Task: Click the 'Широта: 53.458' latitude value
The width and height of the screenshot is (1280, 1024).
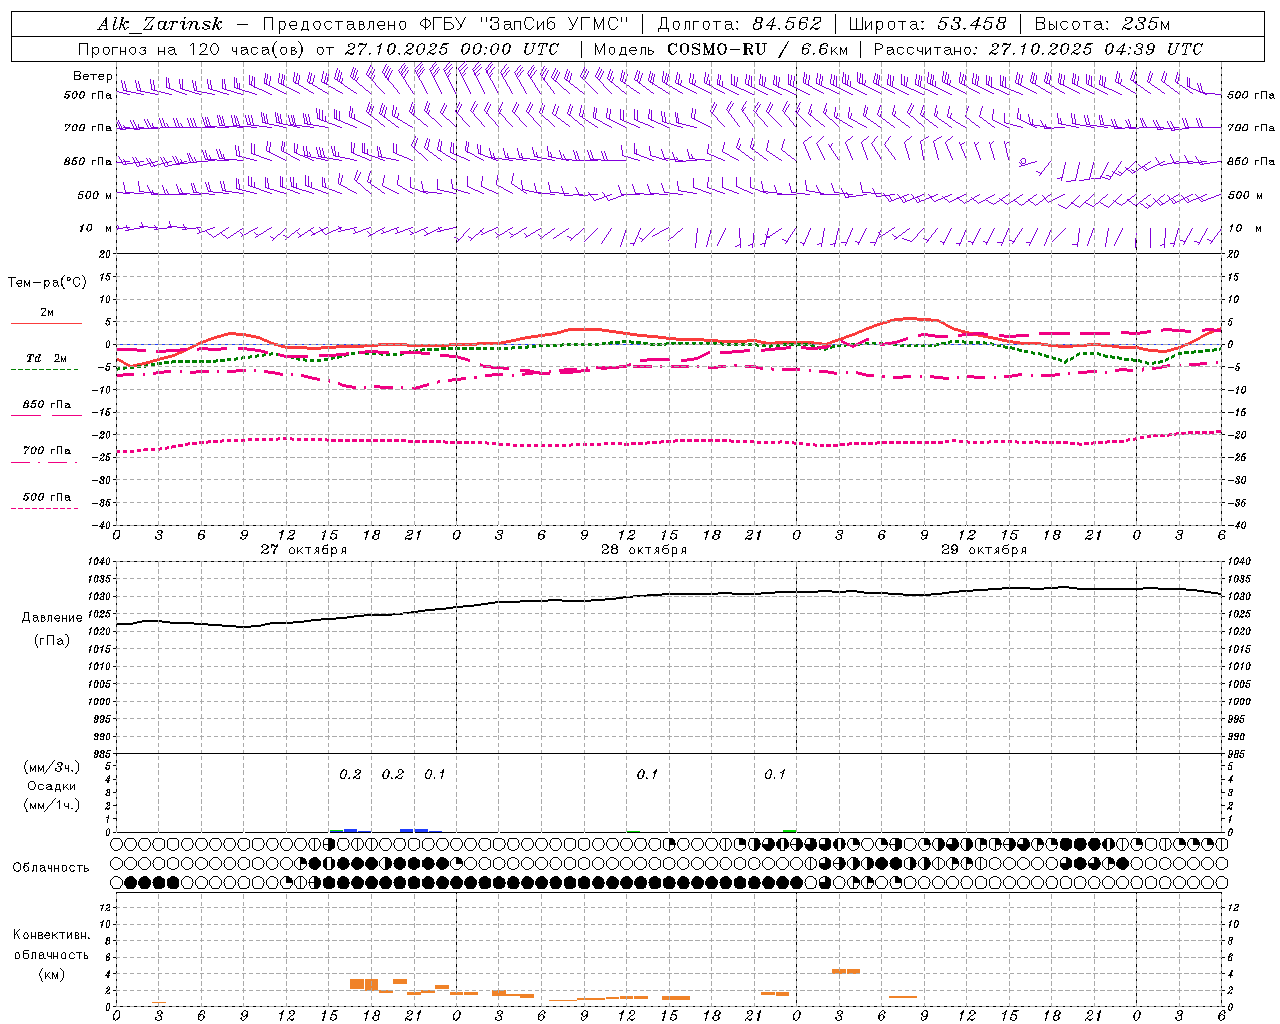Action: [927, 24]
